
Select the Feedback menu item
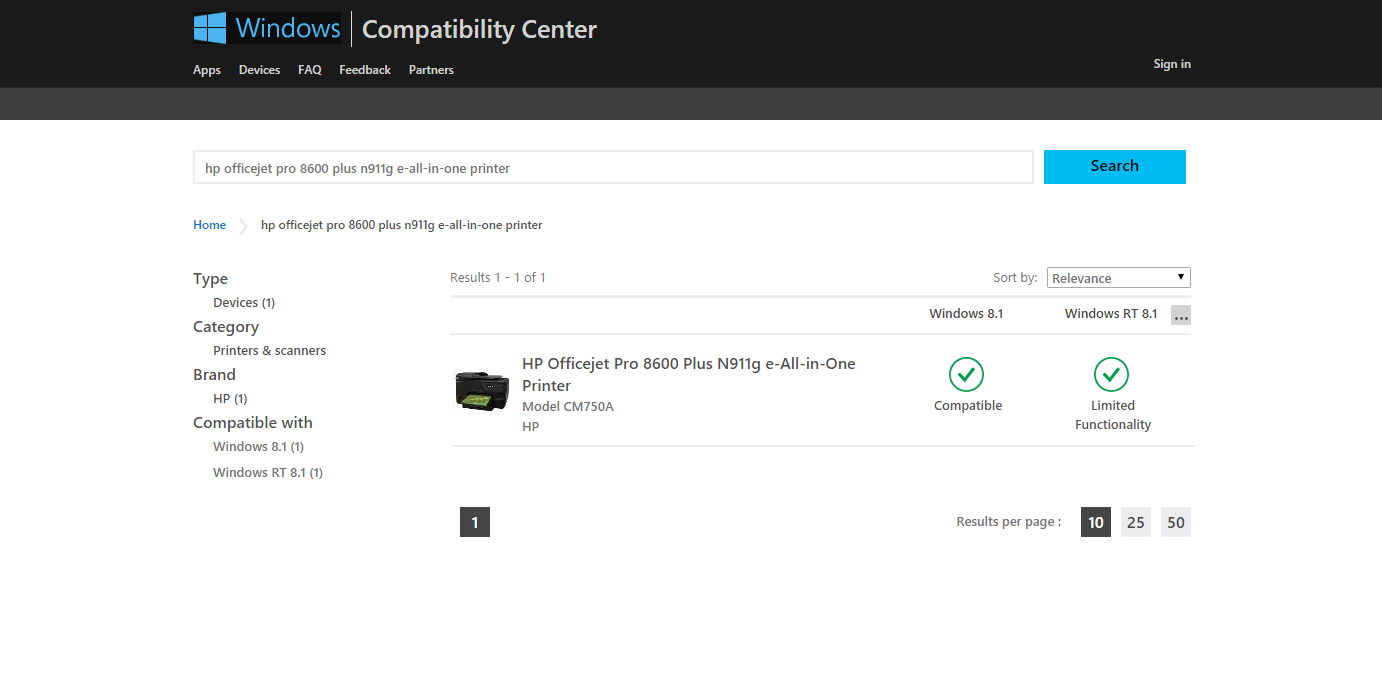(x=365, y=70)
